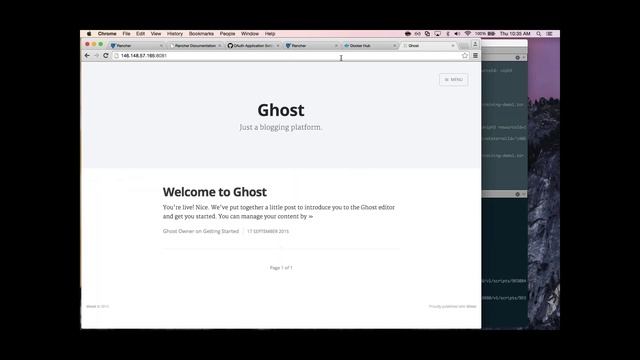Click the battery status icon
This screenshot has height=360, width=640.
point(491,34)
